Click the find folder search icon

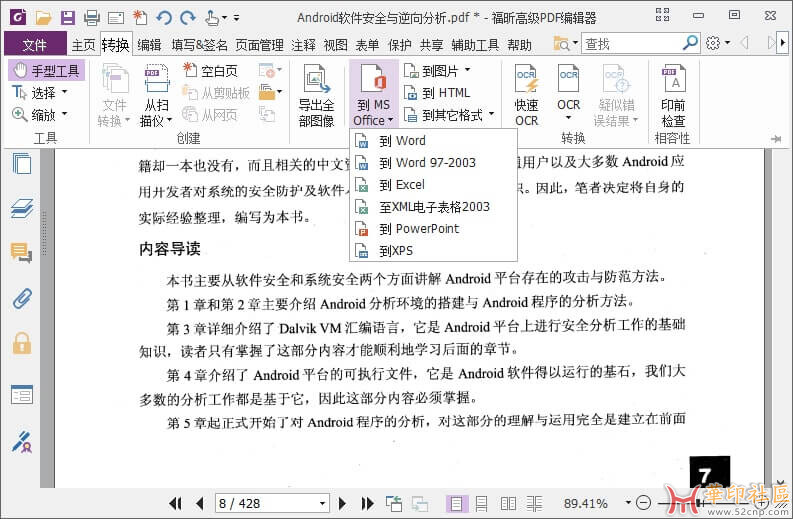coord(561,44)
